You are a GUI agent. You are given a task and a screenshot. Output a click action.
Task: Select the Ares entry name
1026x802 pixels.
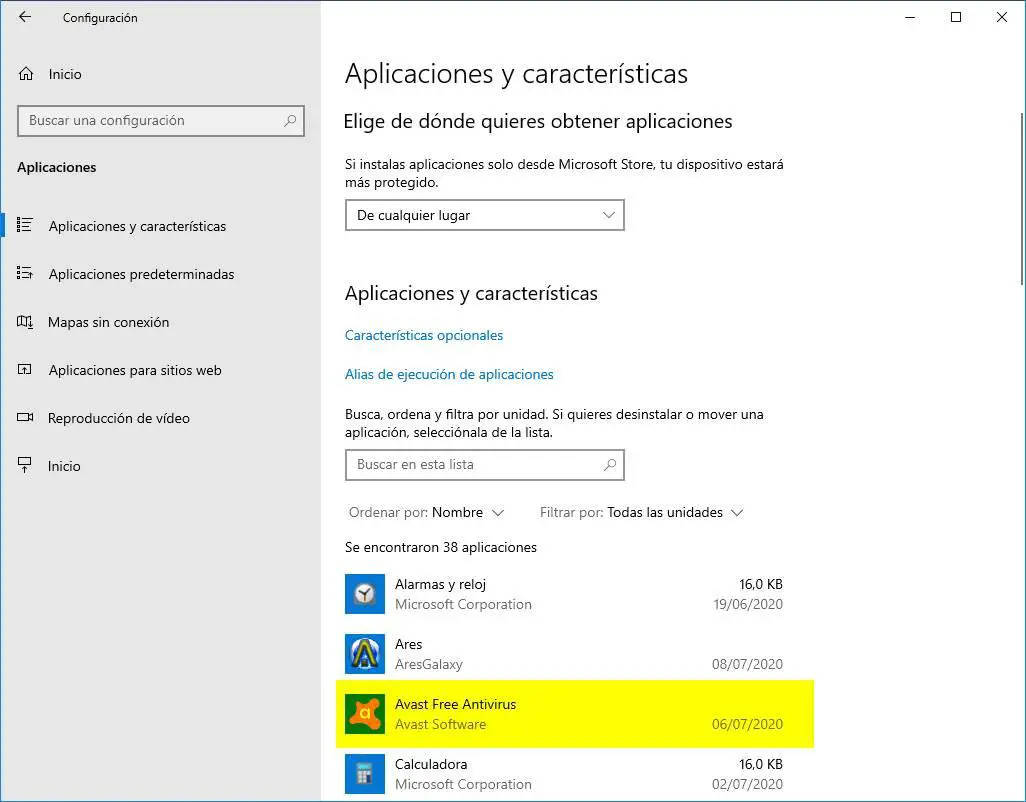[x=408, y=644]
